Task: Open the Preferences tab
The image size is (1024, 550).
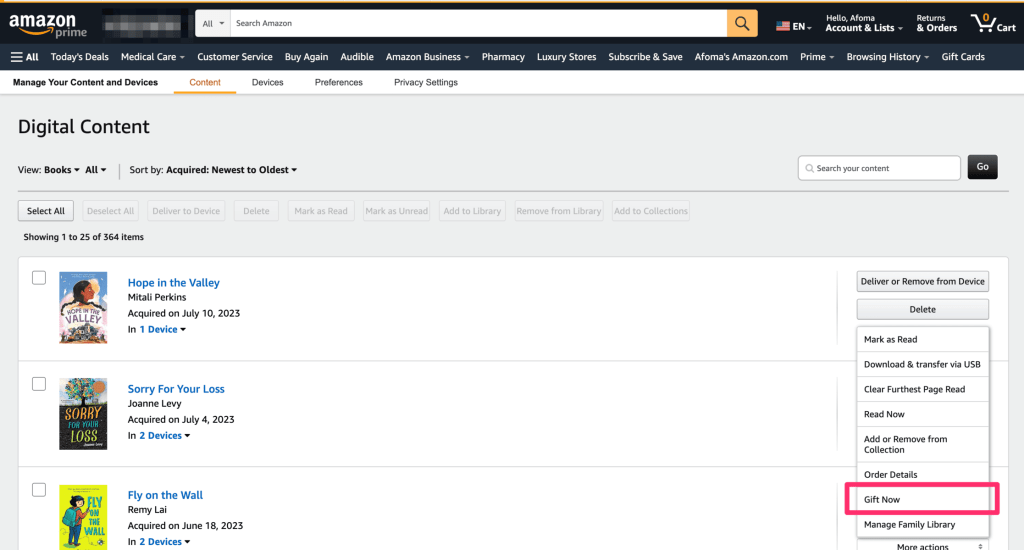Action: [x=338, y=82]
